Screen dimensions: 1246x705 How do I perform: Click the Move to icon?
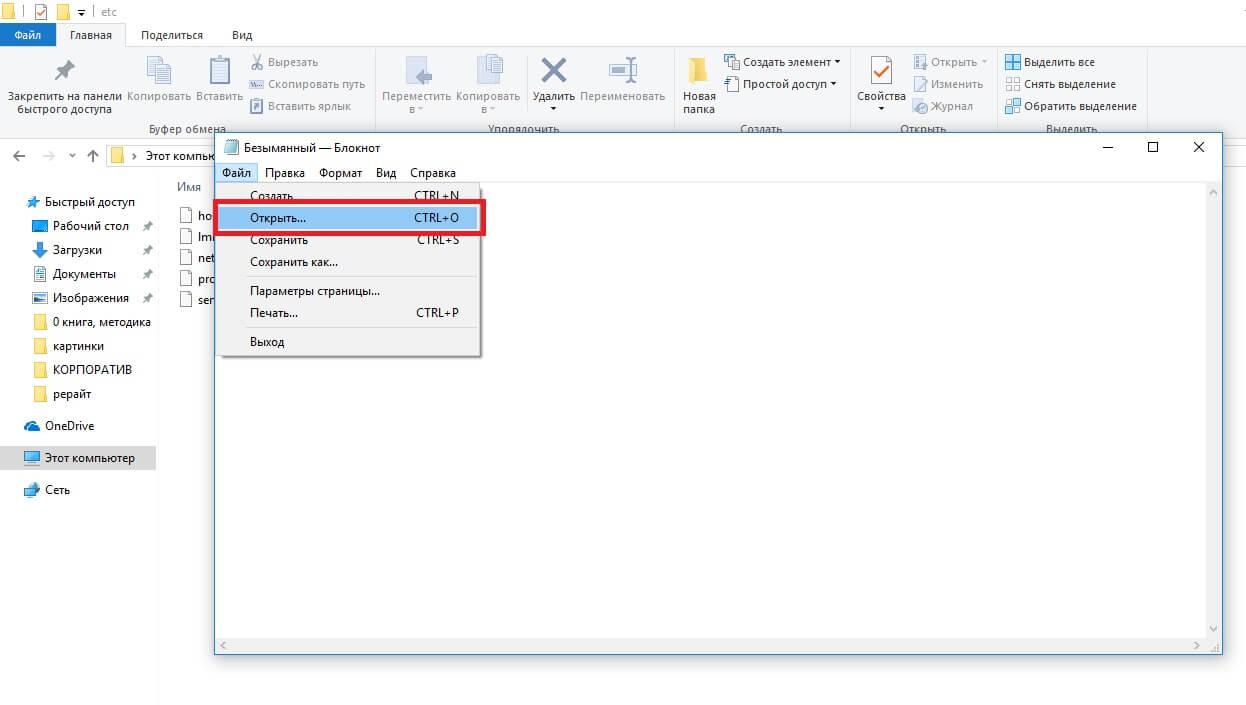(418, 72)
